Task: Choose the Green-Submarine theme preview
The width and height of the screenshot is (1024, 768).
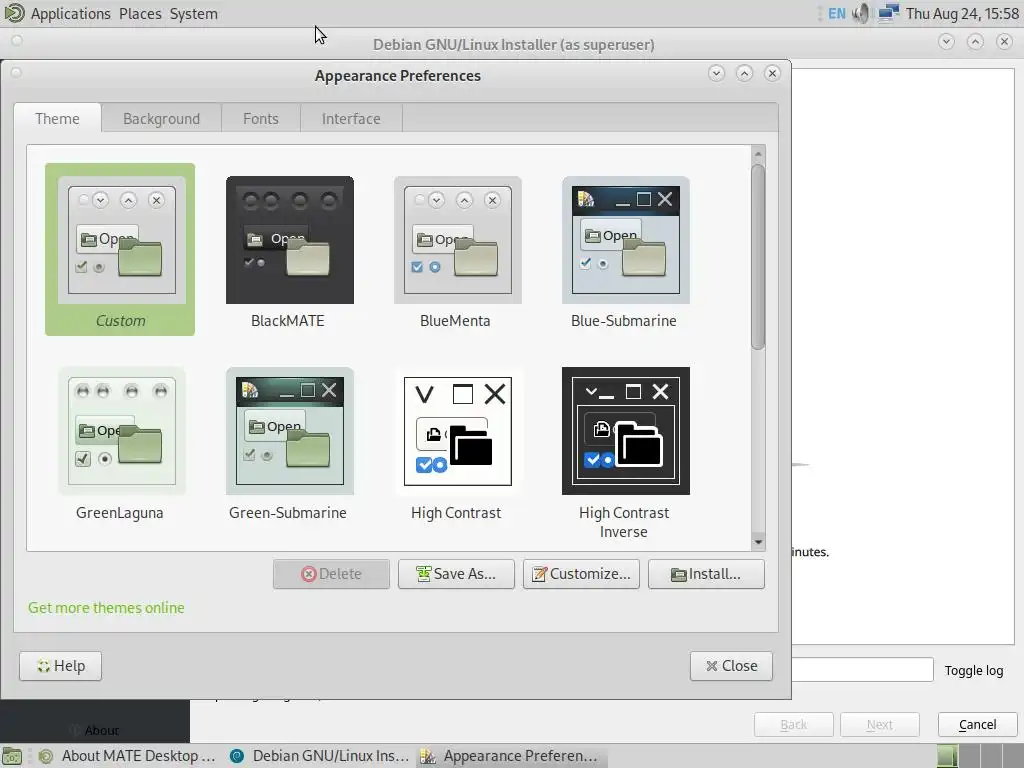Action: [x=289, y=431]
